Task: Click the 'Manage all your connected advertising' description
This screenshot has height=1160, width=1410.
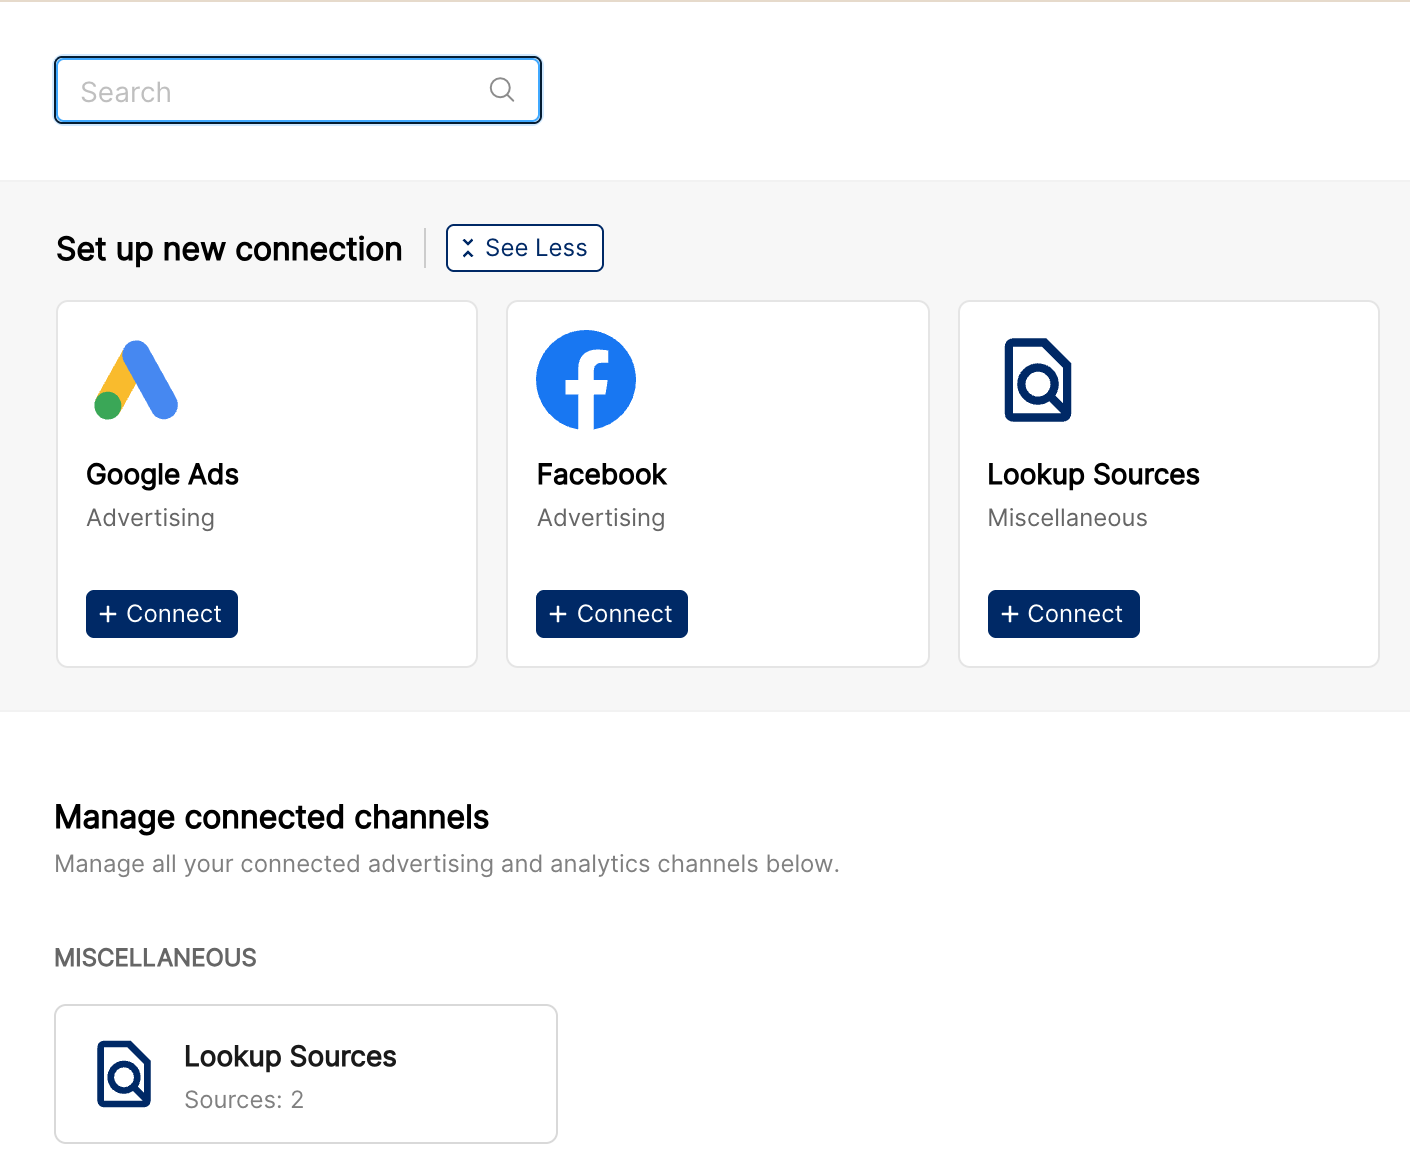Action: click(447, 864)
